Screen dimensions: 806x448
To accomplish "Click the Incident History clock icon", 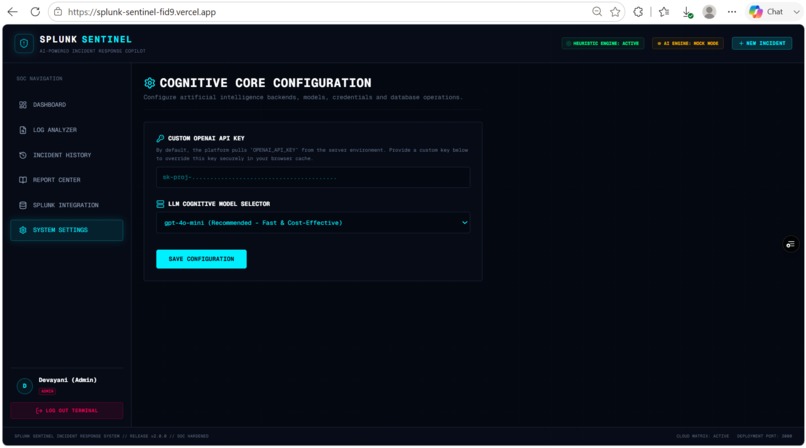I will point(23,155).
